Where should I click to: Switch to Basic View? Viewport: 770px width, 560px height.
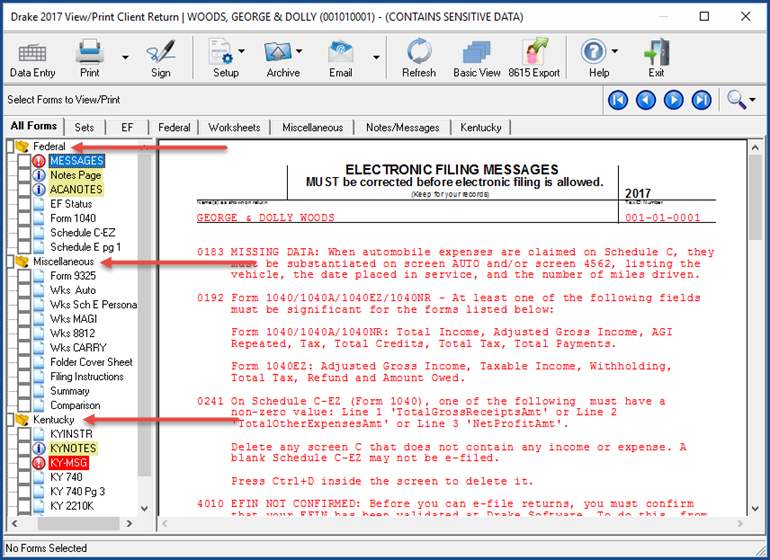pyautogui.click(x=477, y=58)
